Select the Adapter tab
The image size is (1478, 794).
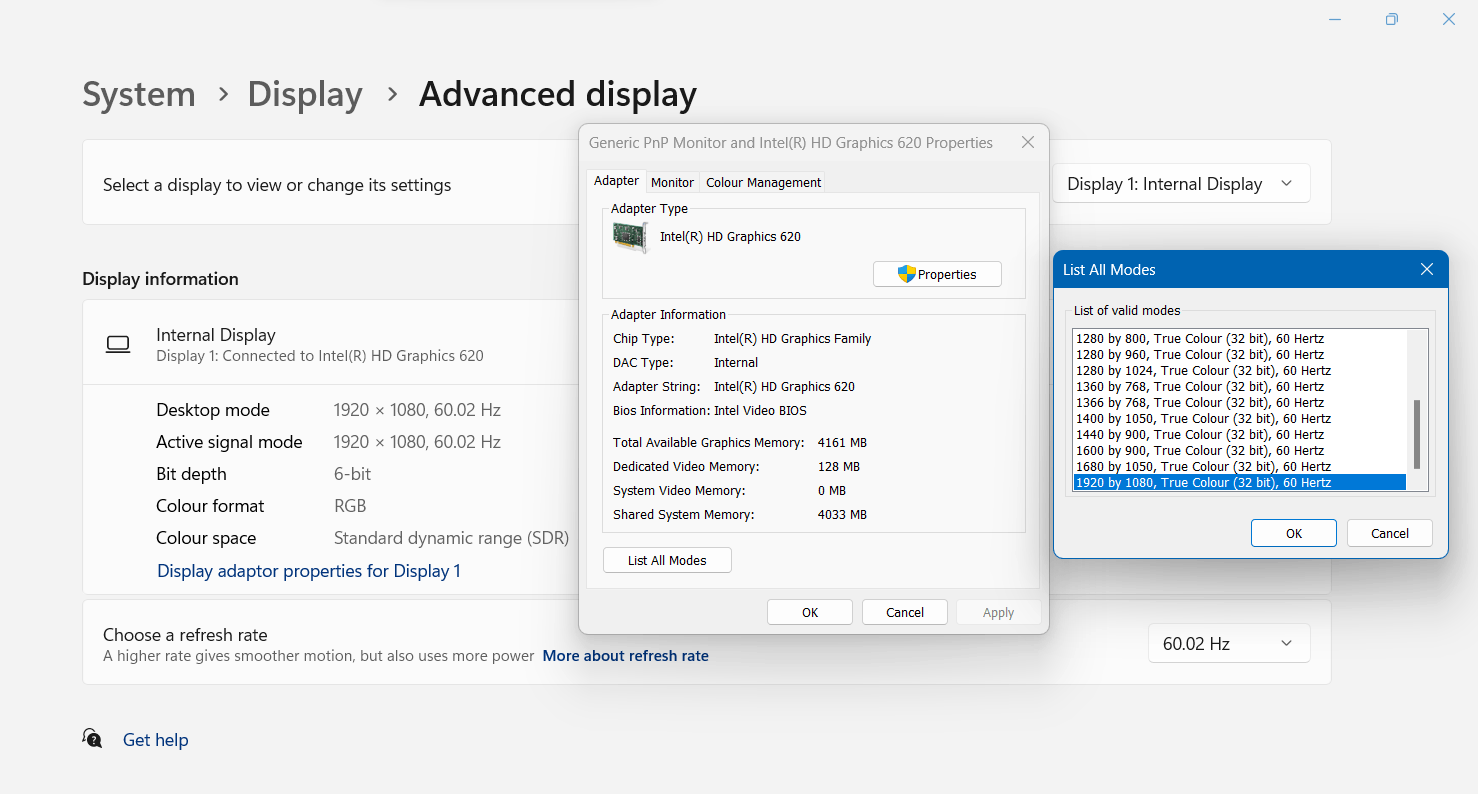tap(616, 181)
